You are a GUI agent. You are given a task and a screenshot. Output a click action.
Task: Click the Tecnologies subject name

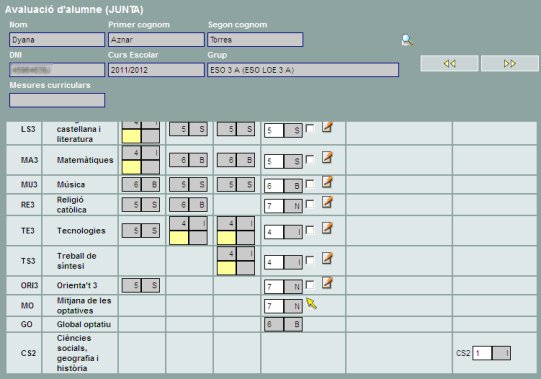[x=81, y=231]
